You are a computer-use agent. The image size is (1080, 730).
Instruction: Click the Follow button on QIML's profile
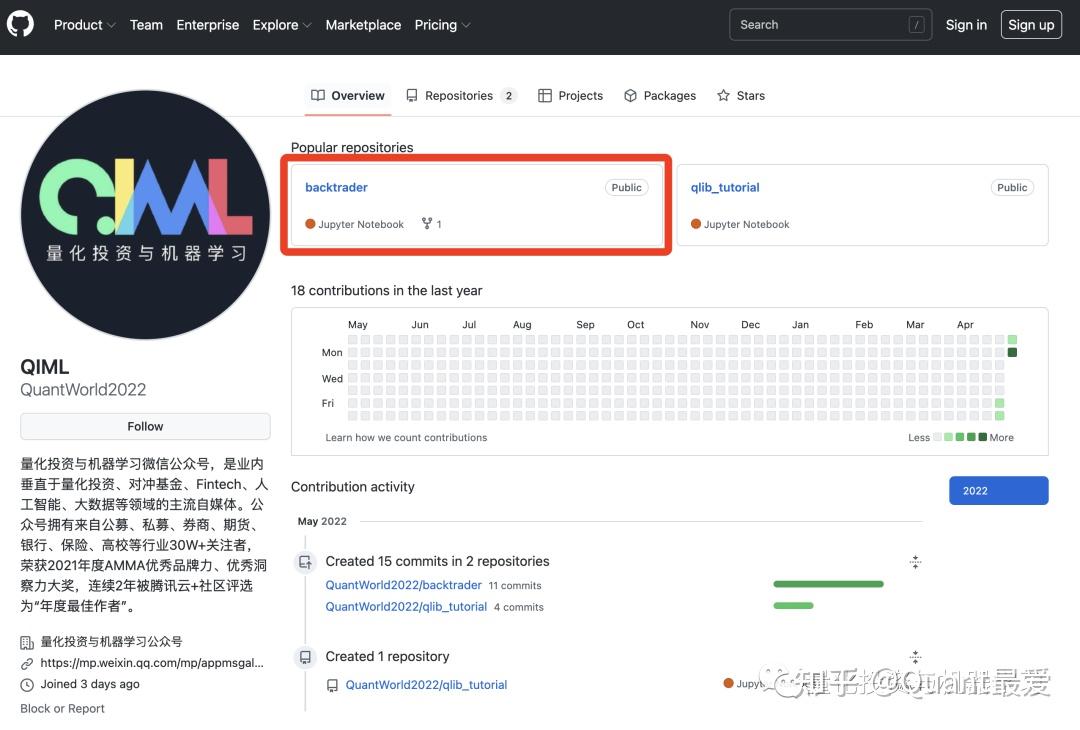click(x=144, y=426)
